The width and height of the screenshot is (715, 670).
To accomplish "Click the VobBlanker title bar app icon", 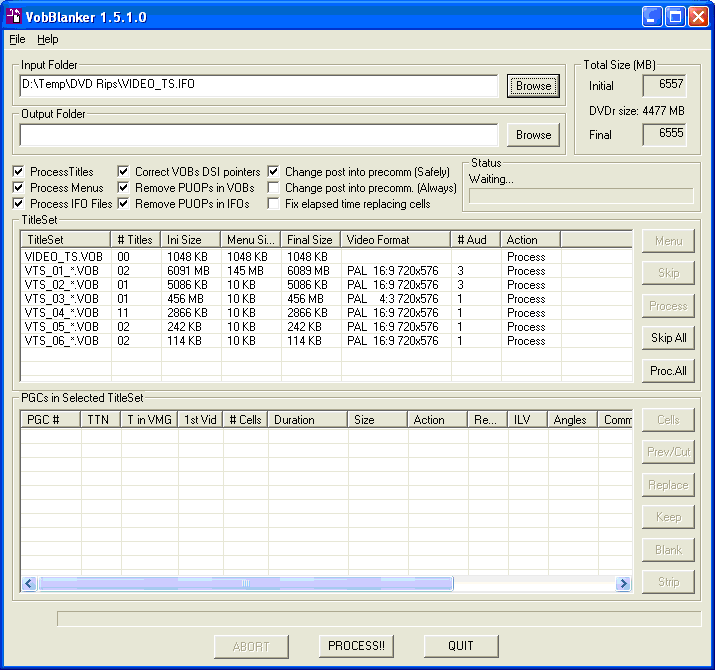I will click(13, 16).
